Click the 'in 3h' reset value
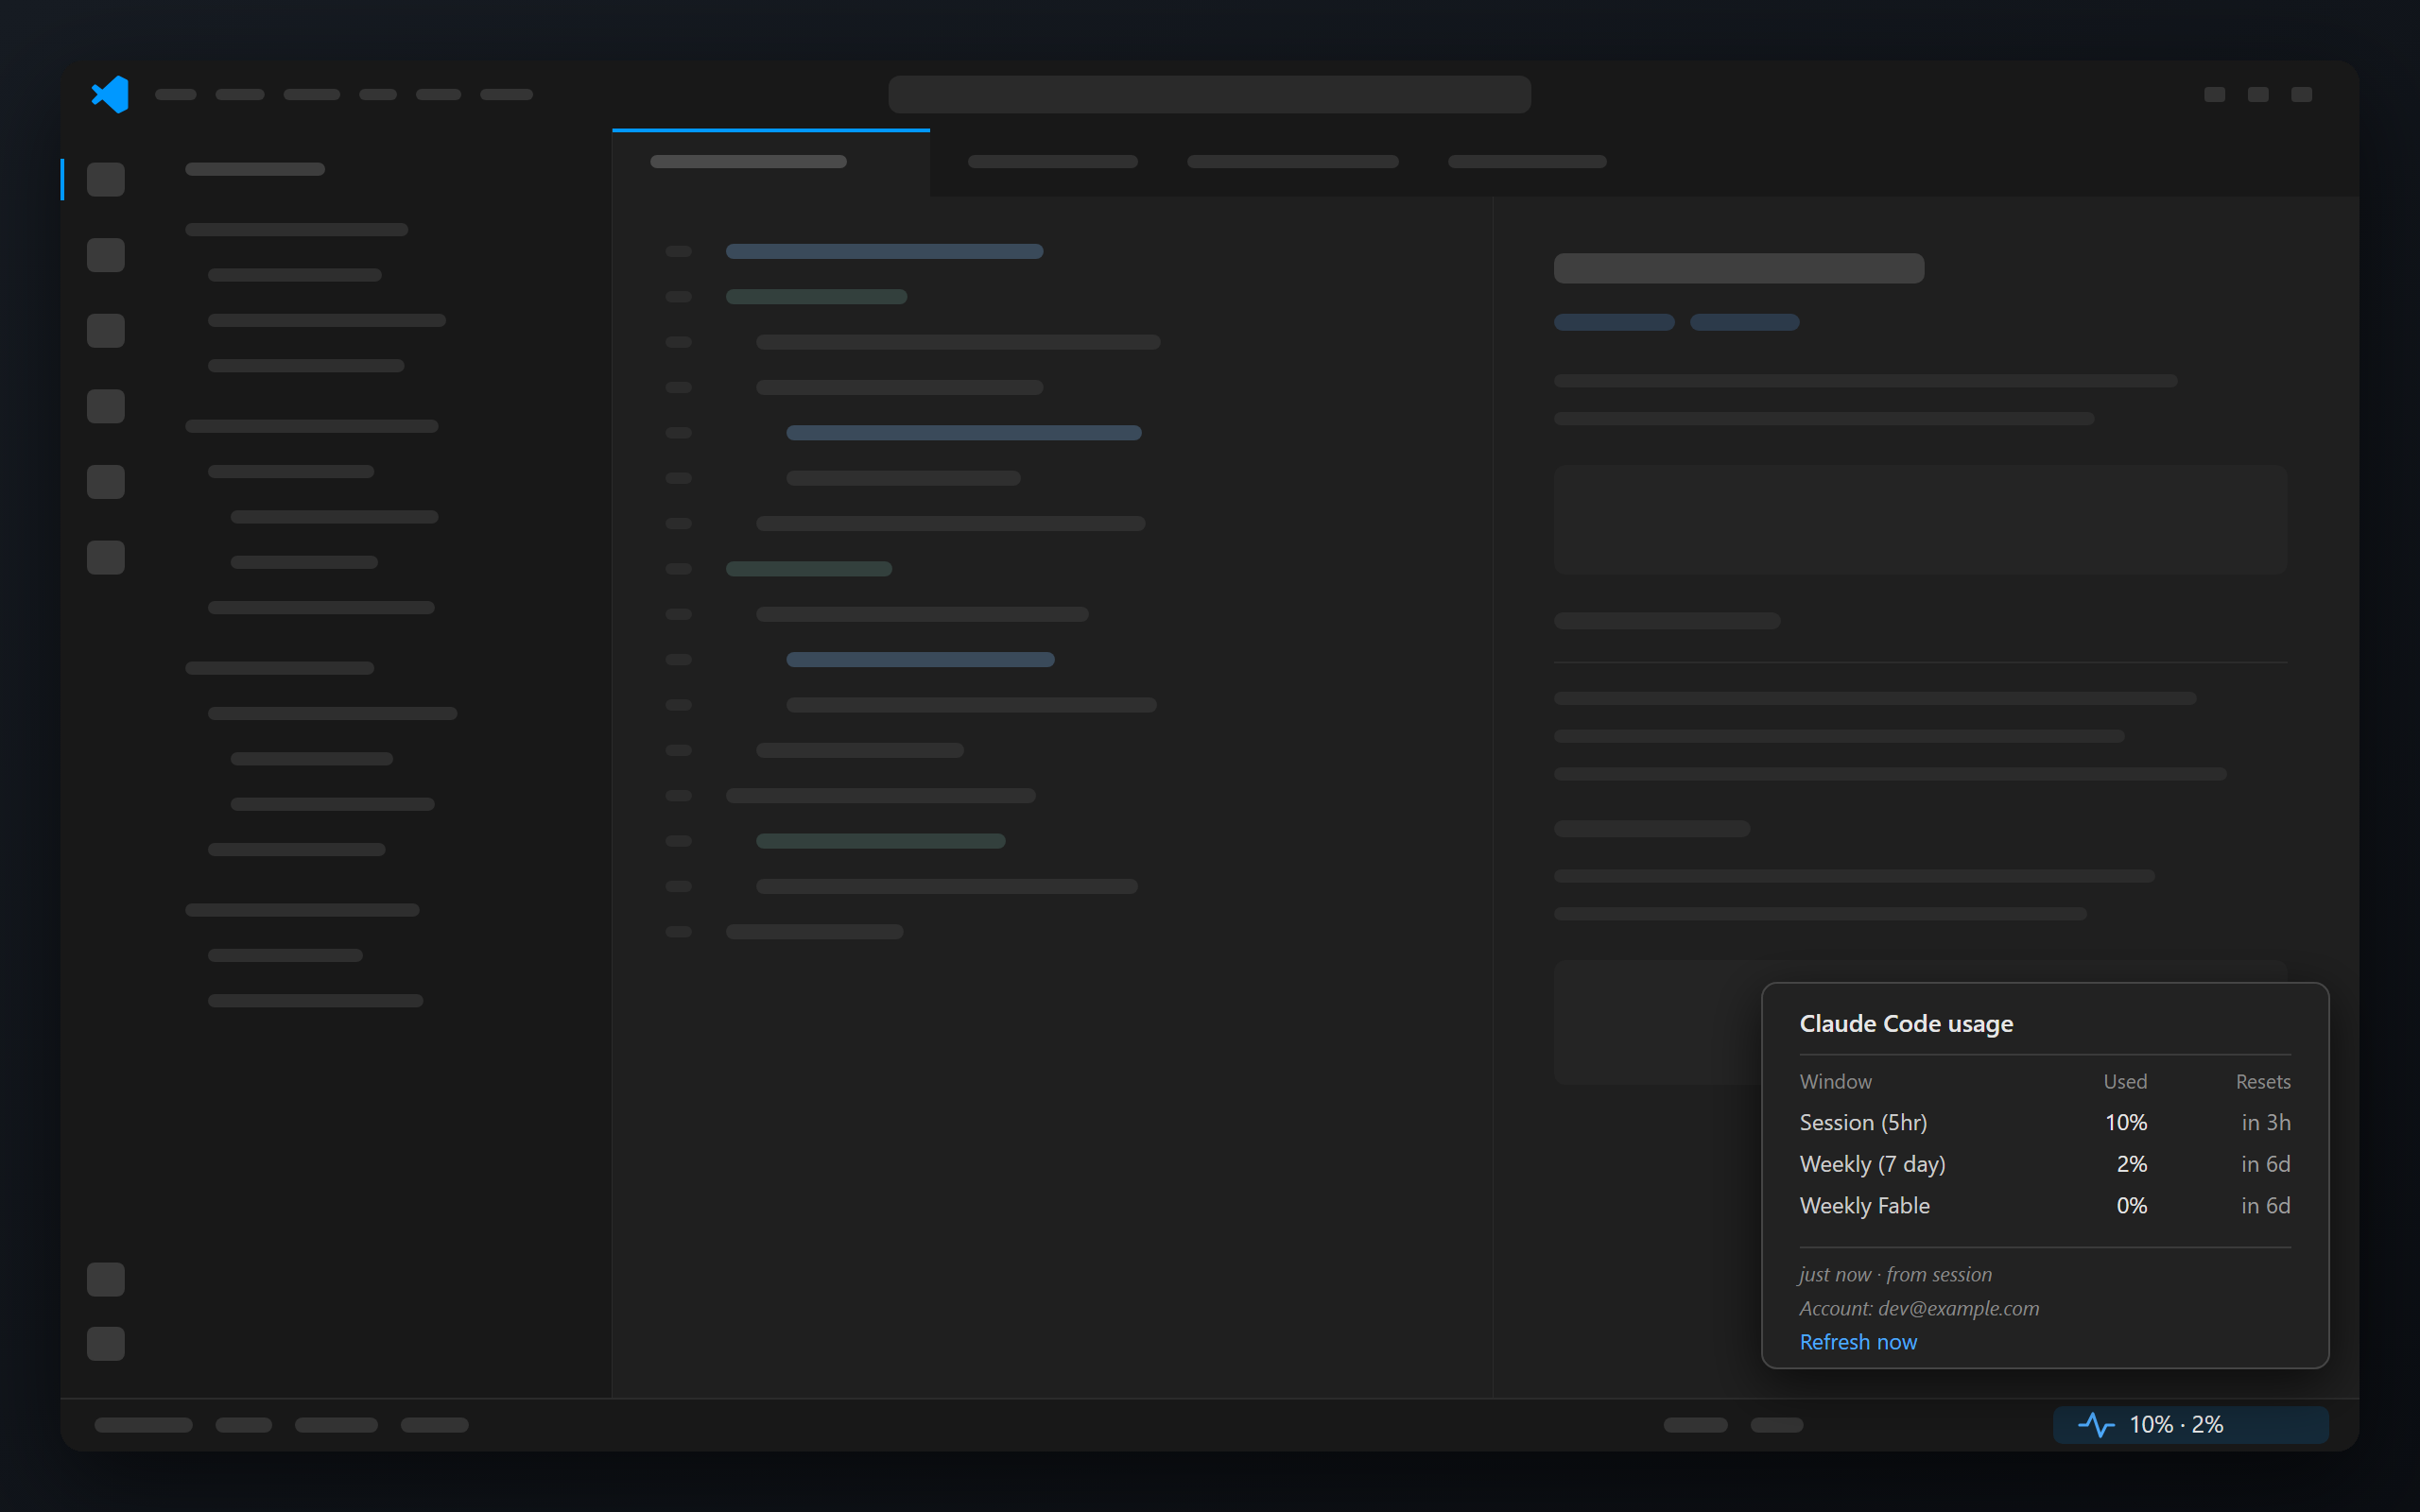The width and height of the screenshot is (2420, 1512). click(2266, 1122)
